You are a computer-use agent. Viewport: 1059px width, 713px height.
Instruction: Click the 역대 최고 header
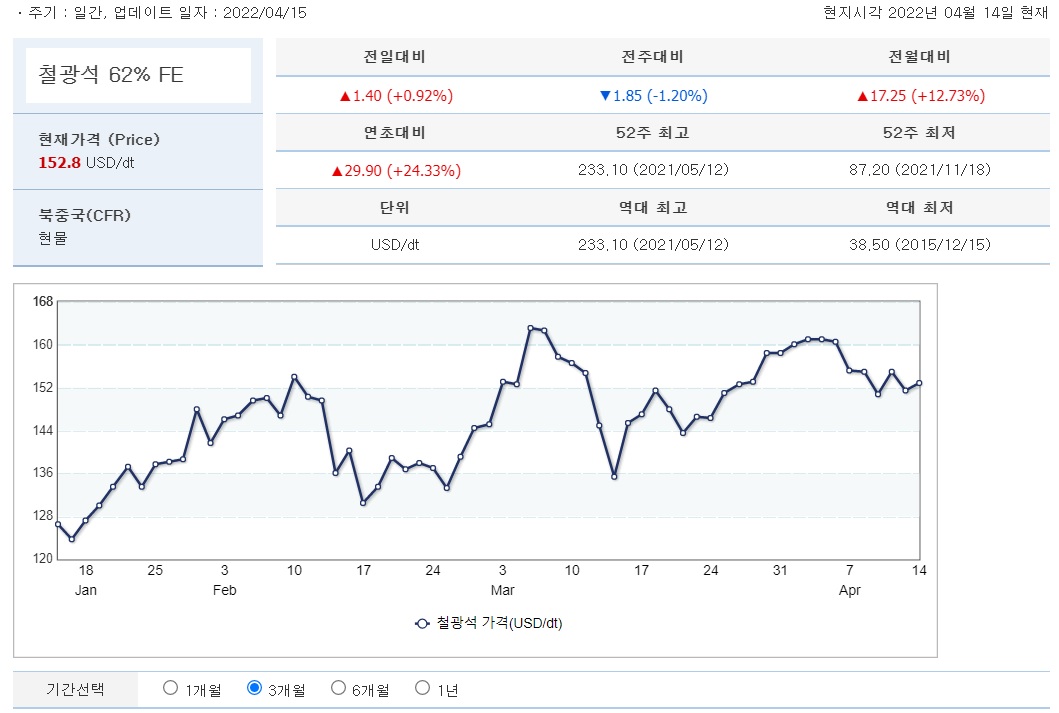pos(652,207)
